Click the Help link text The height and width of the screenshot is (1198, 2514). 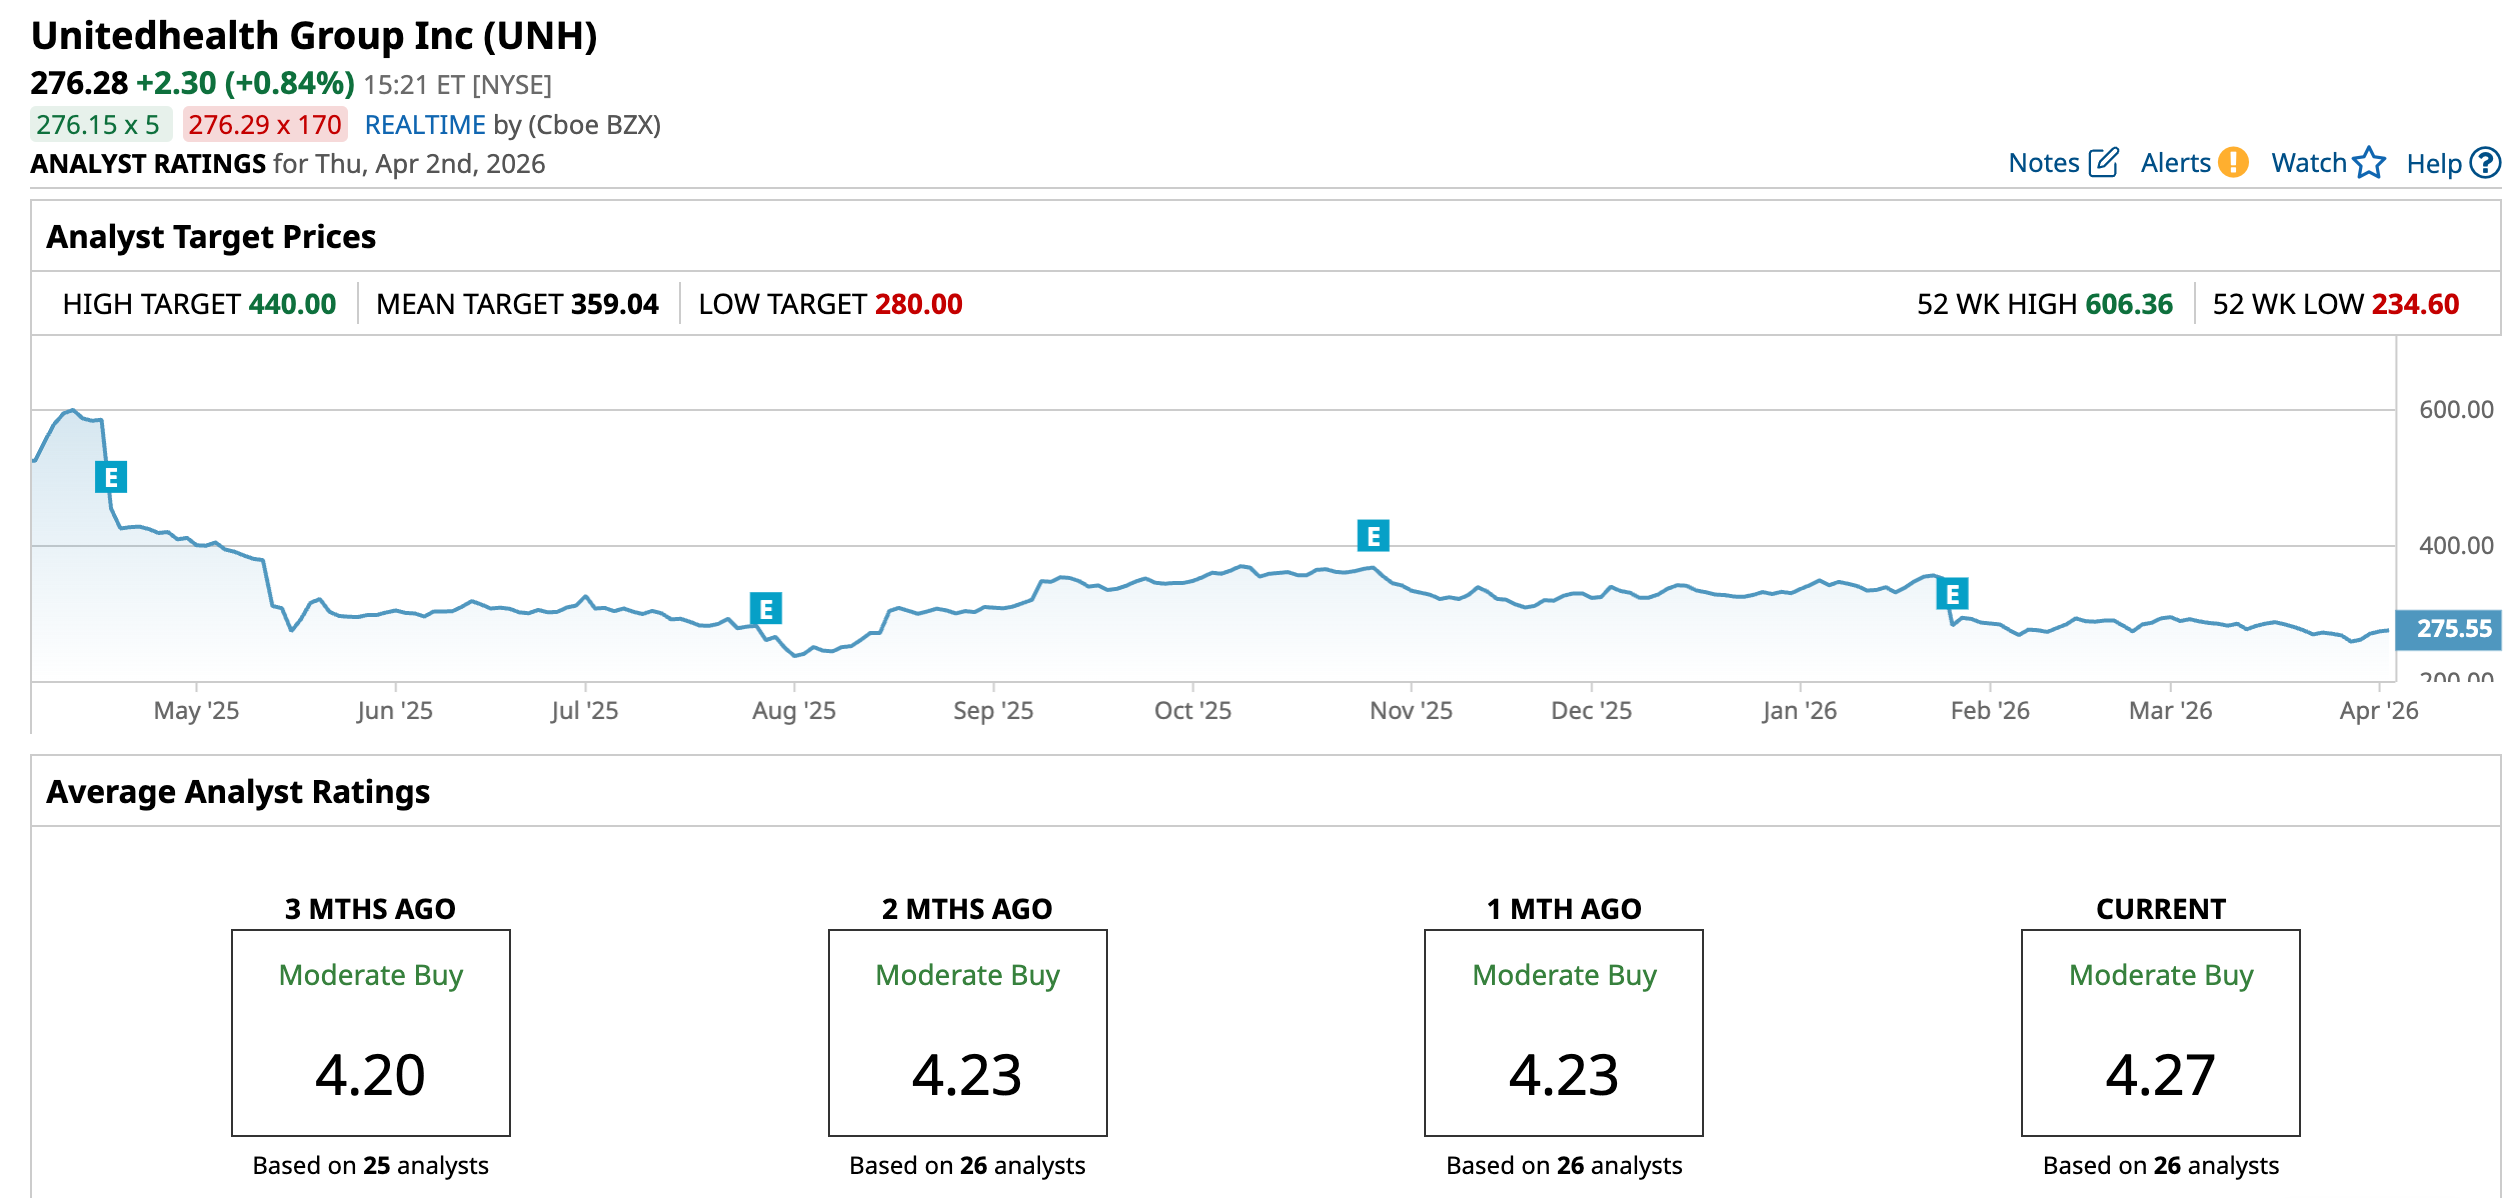click(x=2433, y=164)
